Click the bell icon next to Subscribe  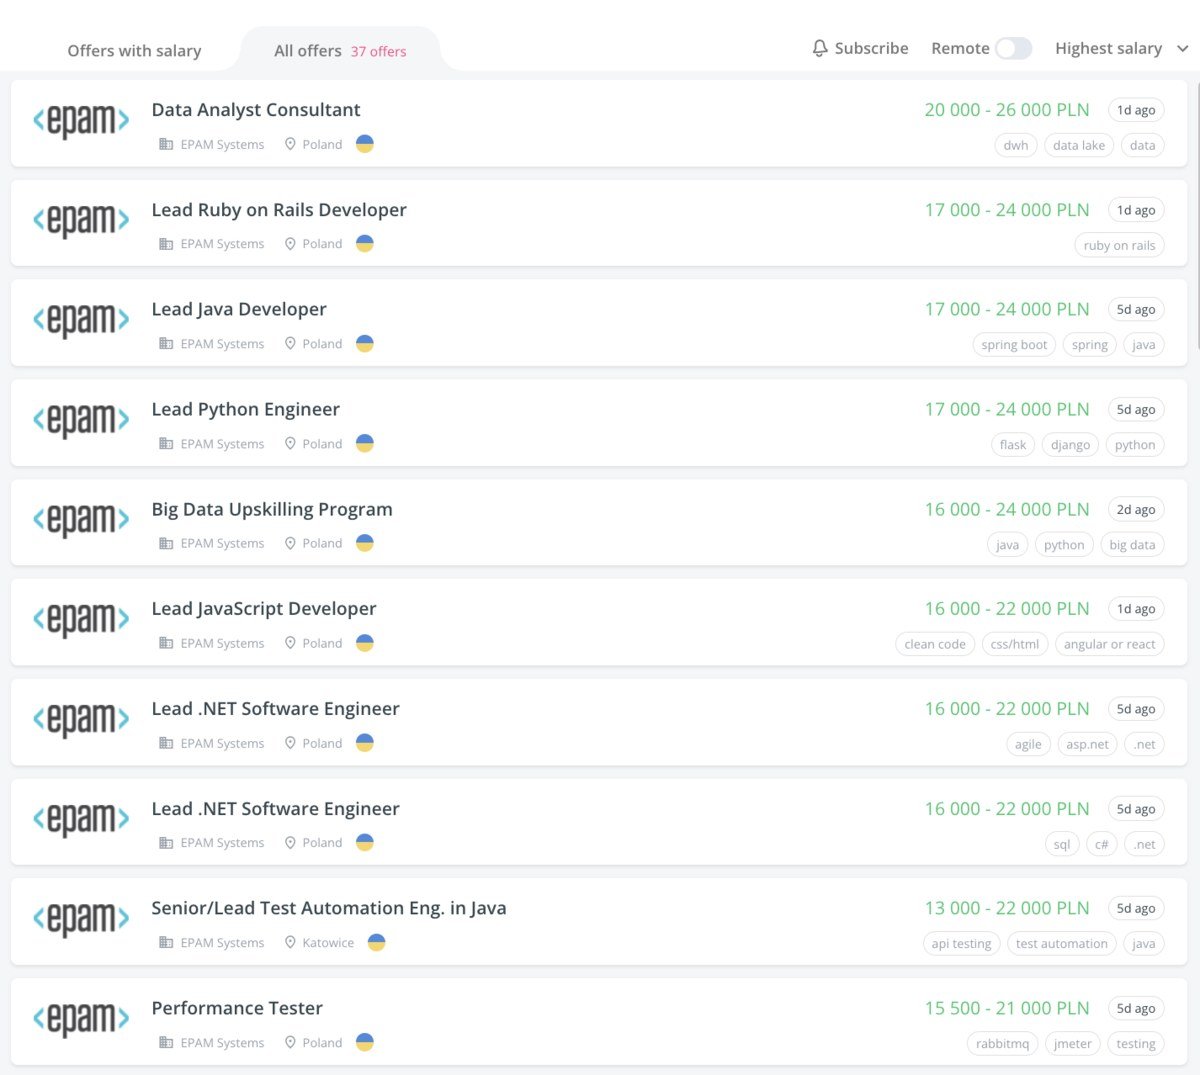pyautogui.click(x=820, y=48)
